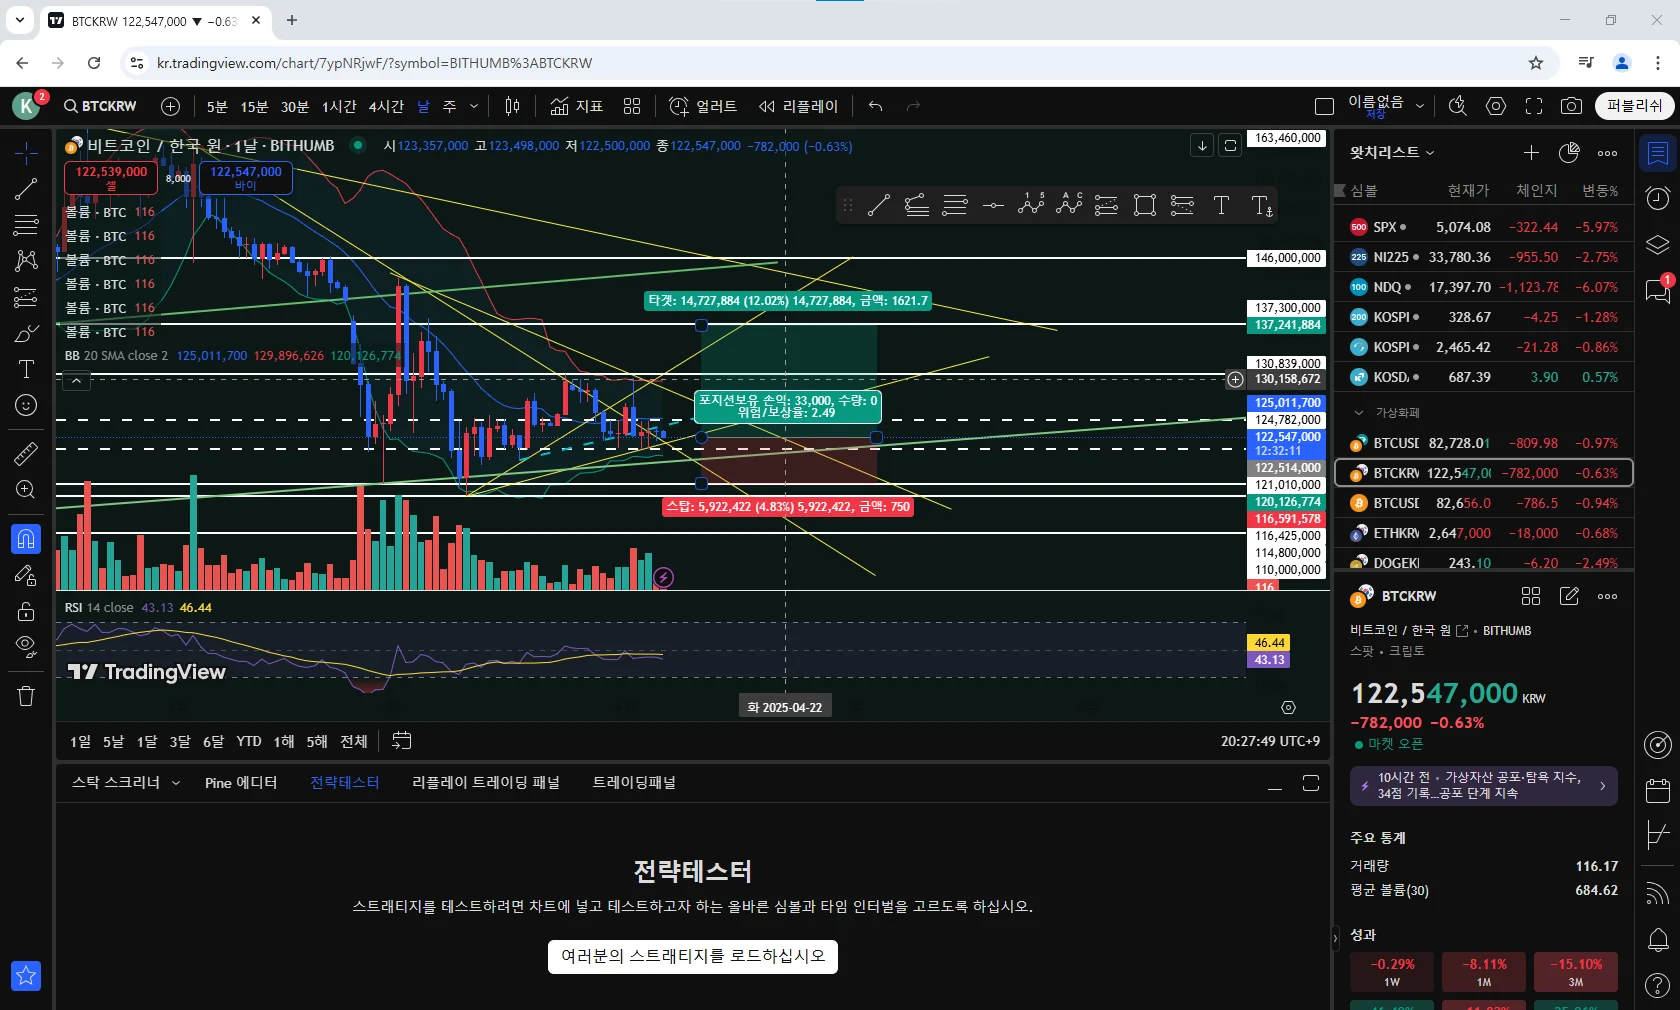Viewport: 1680px width, 1010px height.
Task: Open the chart patterns tool group
Action: [x=26, y=261]
